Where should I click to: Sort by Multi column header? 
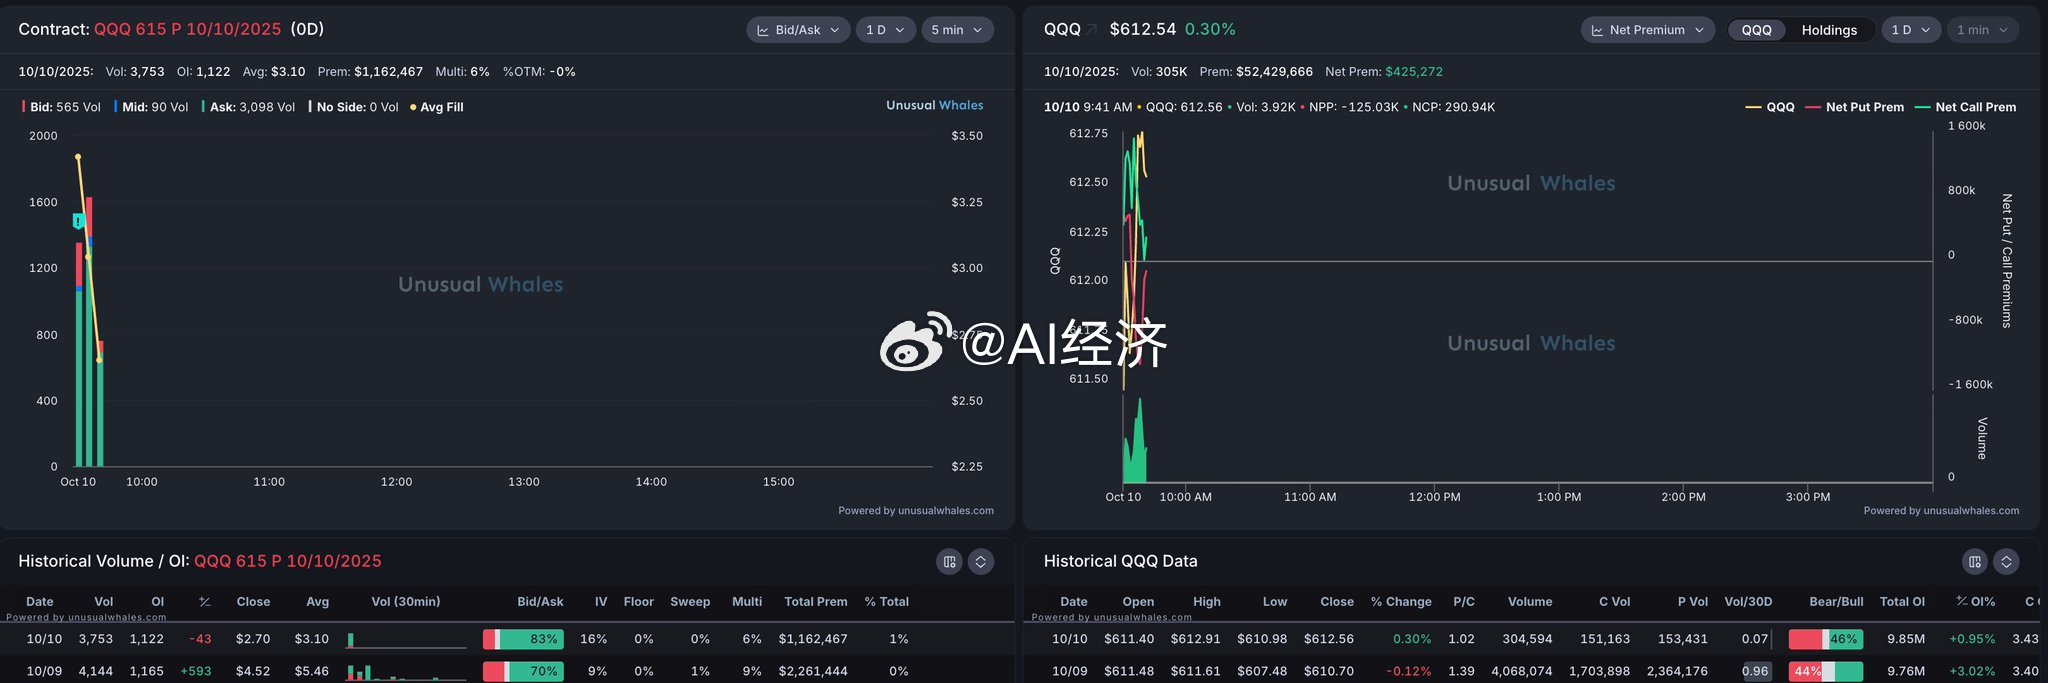(x=747, y=602)
